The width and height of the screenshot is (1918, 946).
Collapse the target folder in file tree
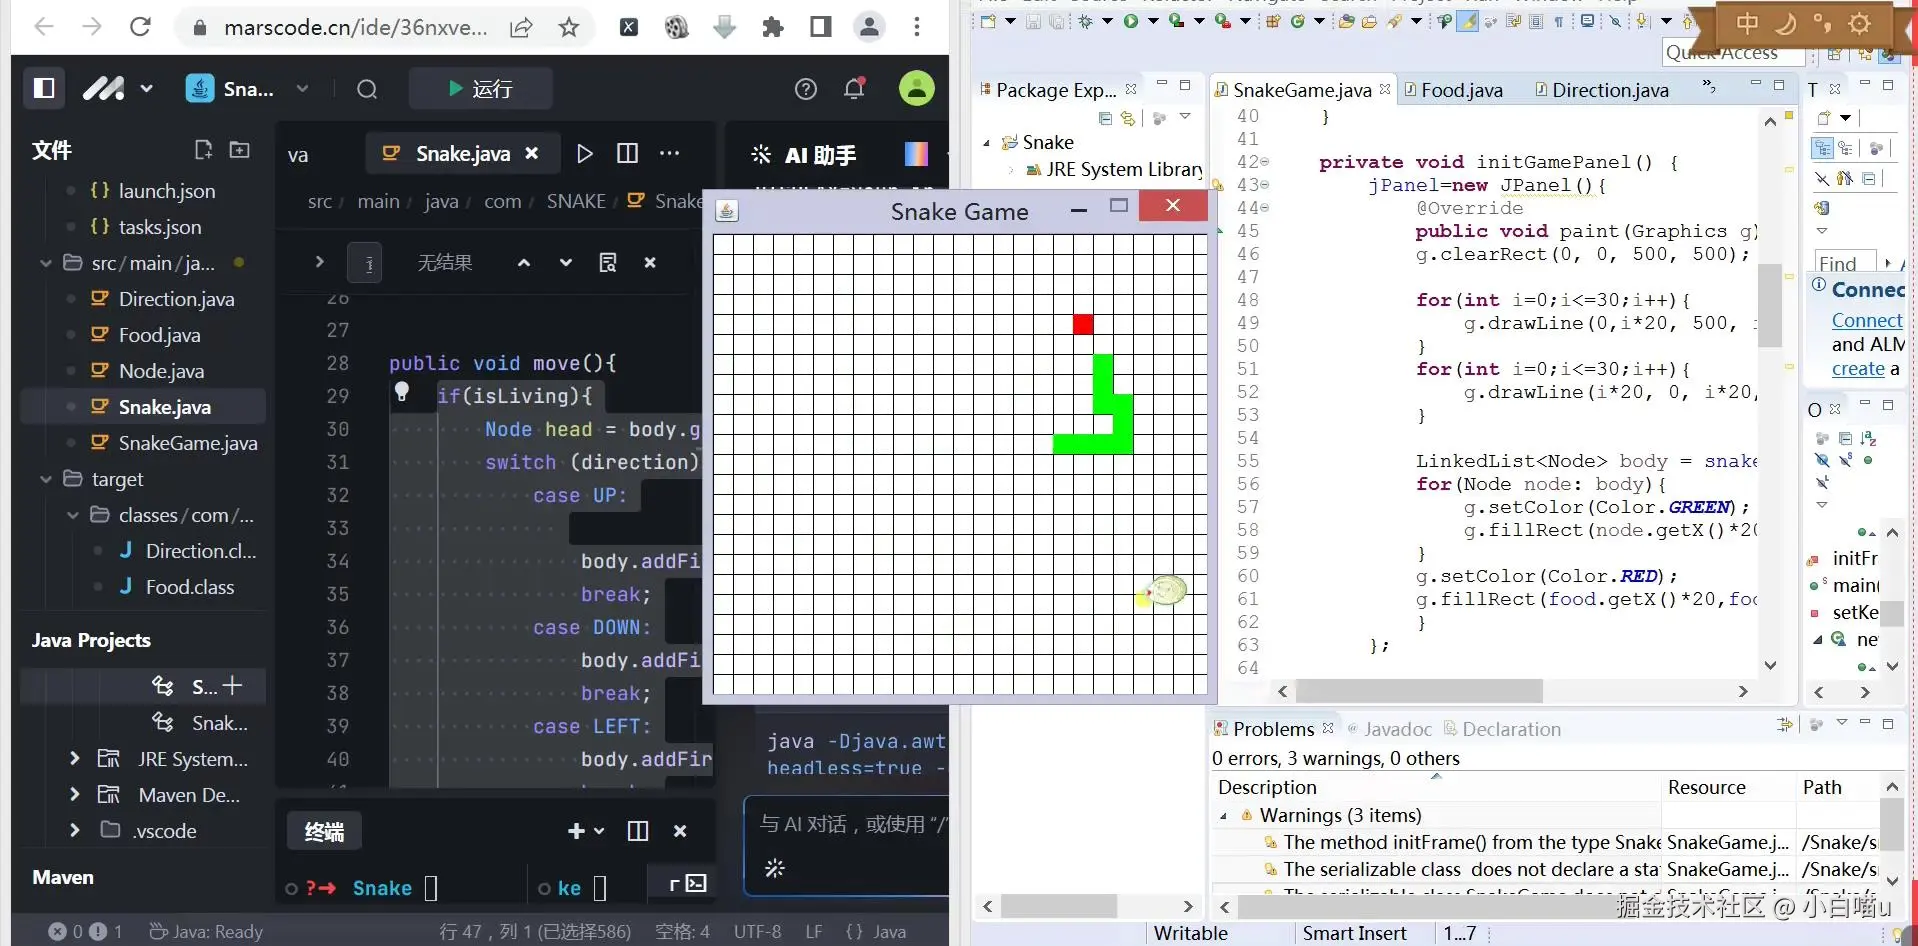click(x=46, y=479)
